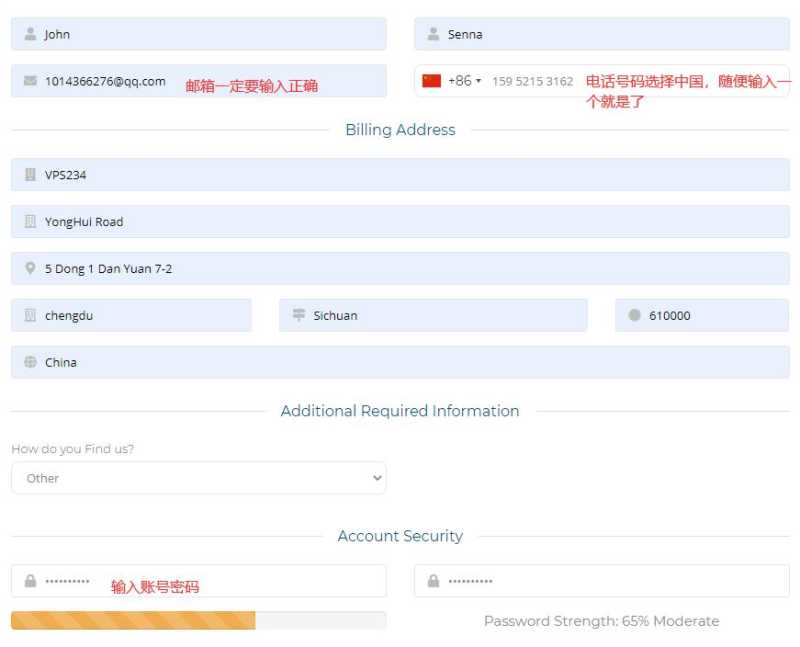Image resolution: width=800 pixels, height=647 pixels.
Task: Focus the email field 1014366276@qq.com
Action: click(198, 81)
